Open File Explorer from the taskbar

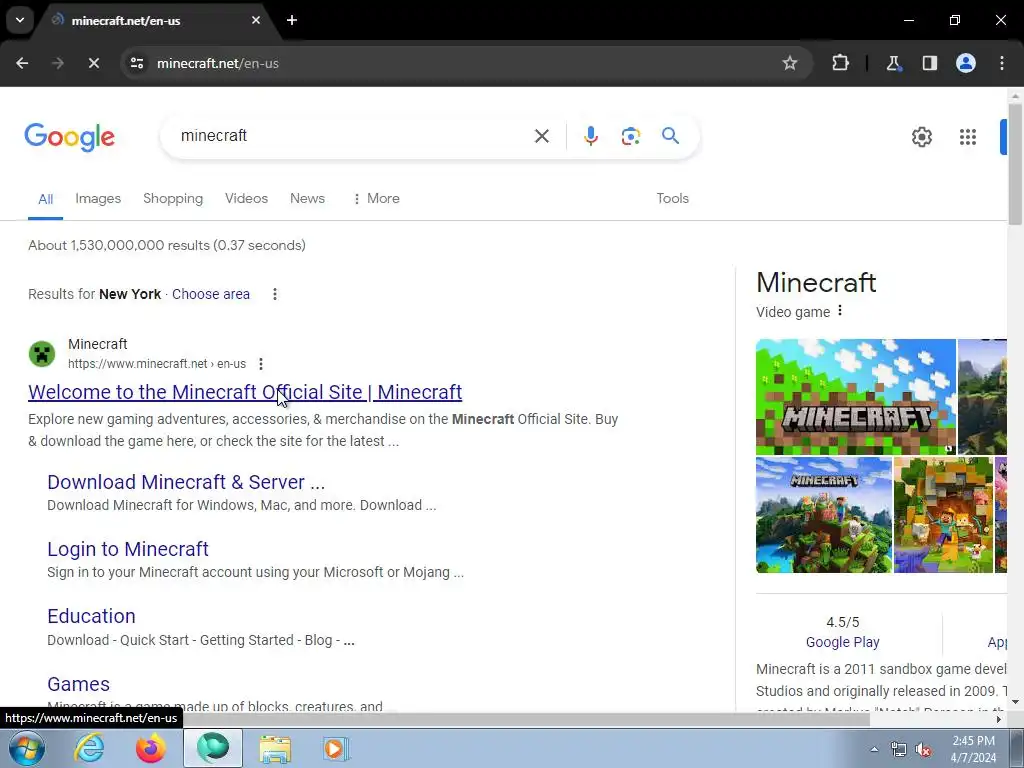coord(275,748)
